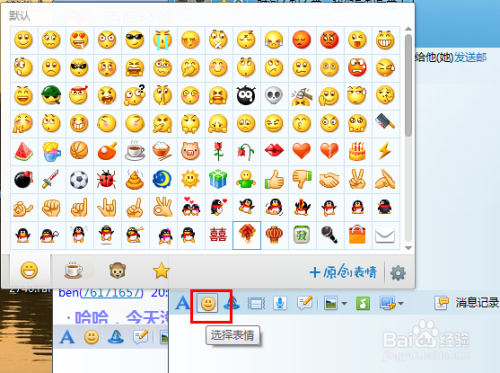Insert the thumbs up emoji
The image size is (500, 373).
274,180
